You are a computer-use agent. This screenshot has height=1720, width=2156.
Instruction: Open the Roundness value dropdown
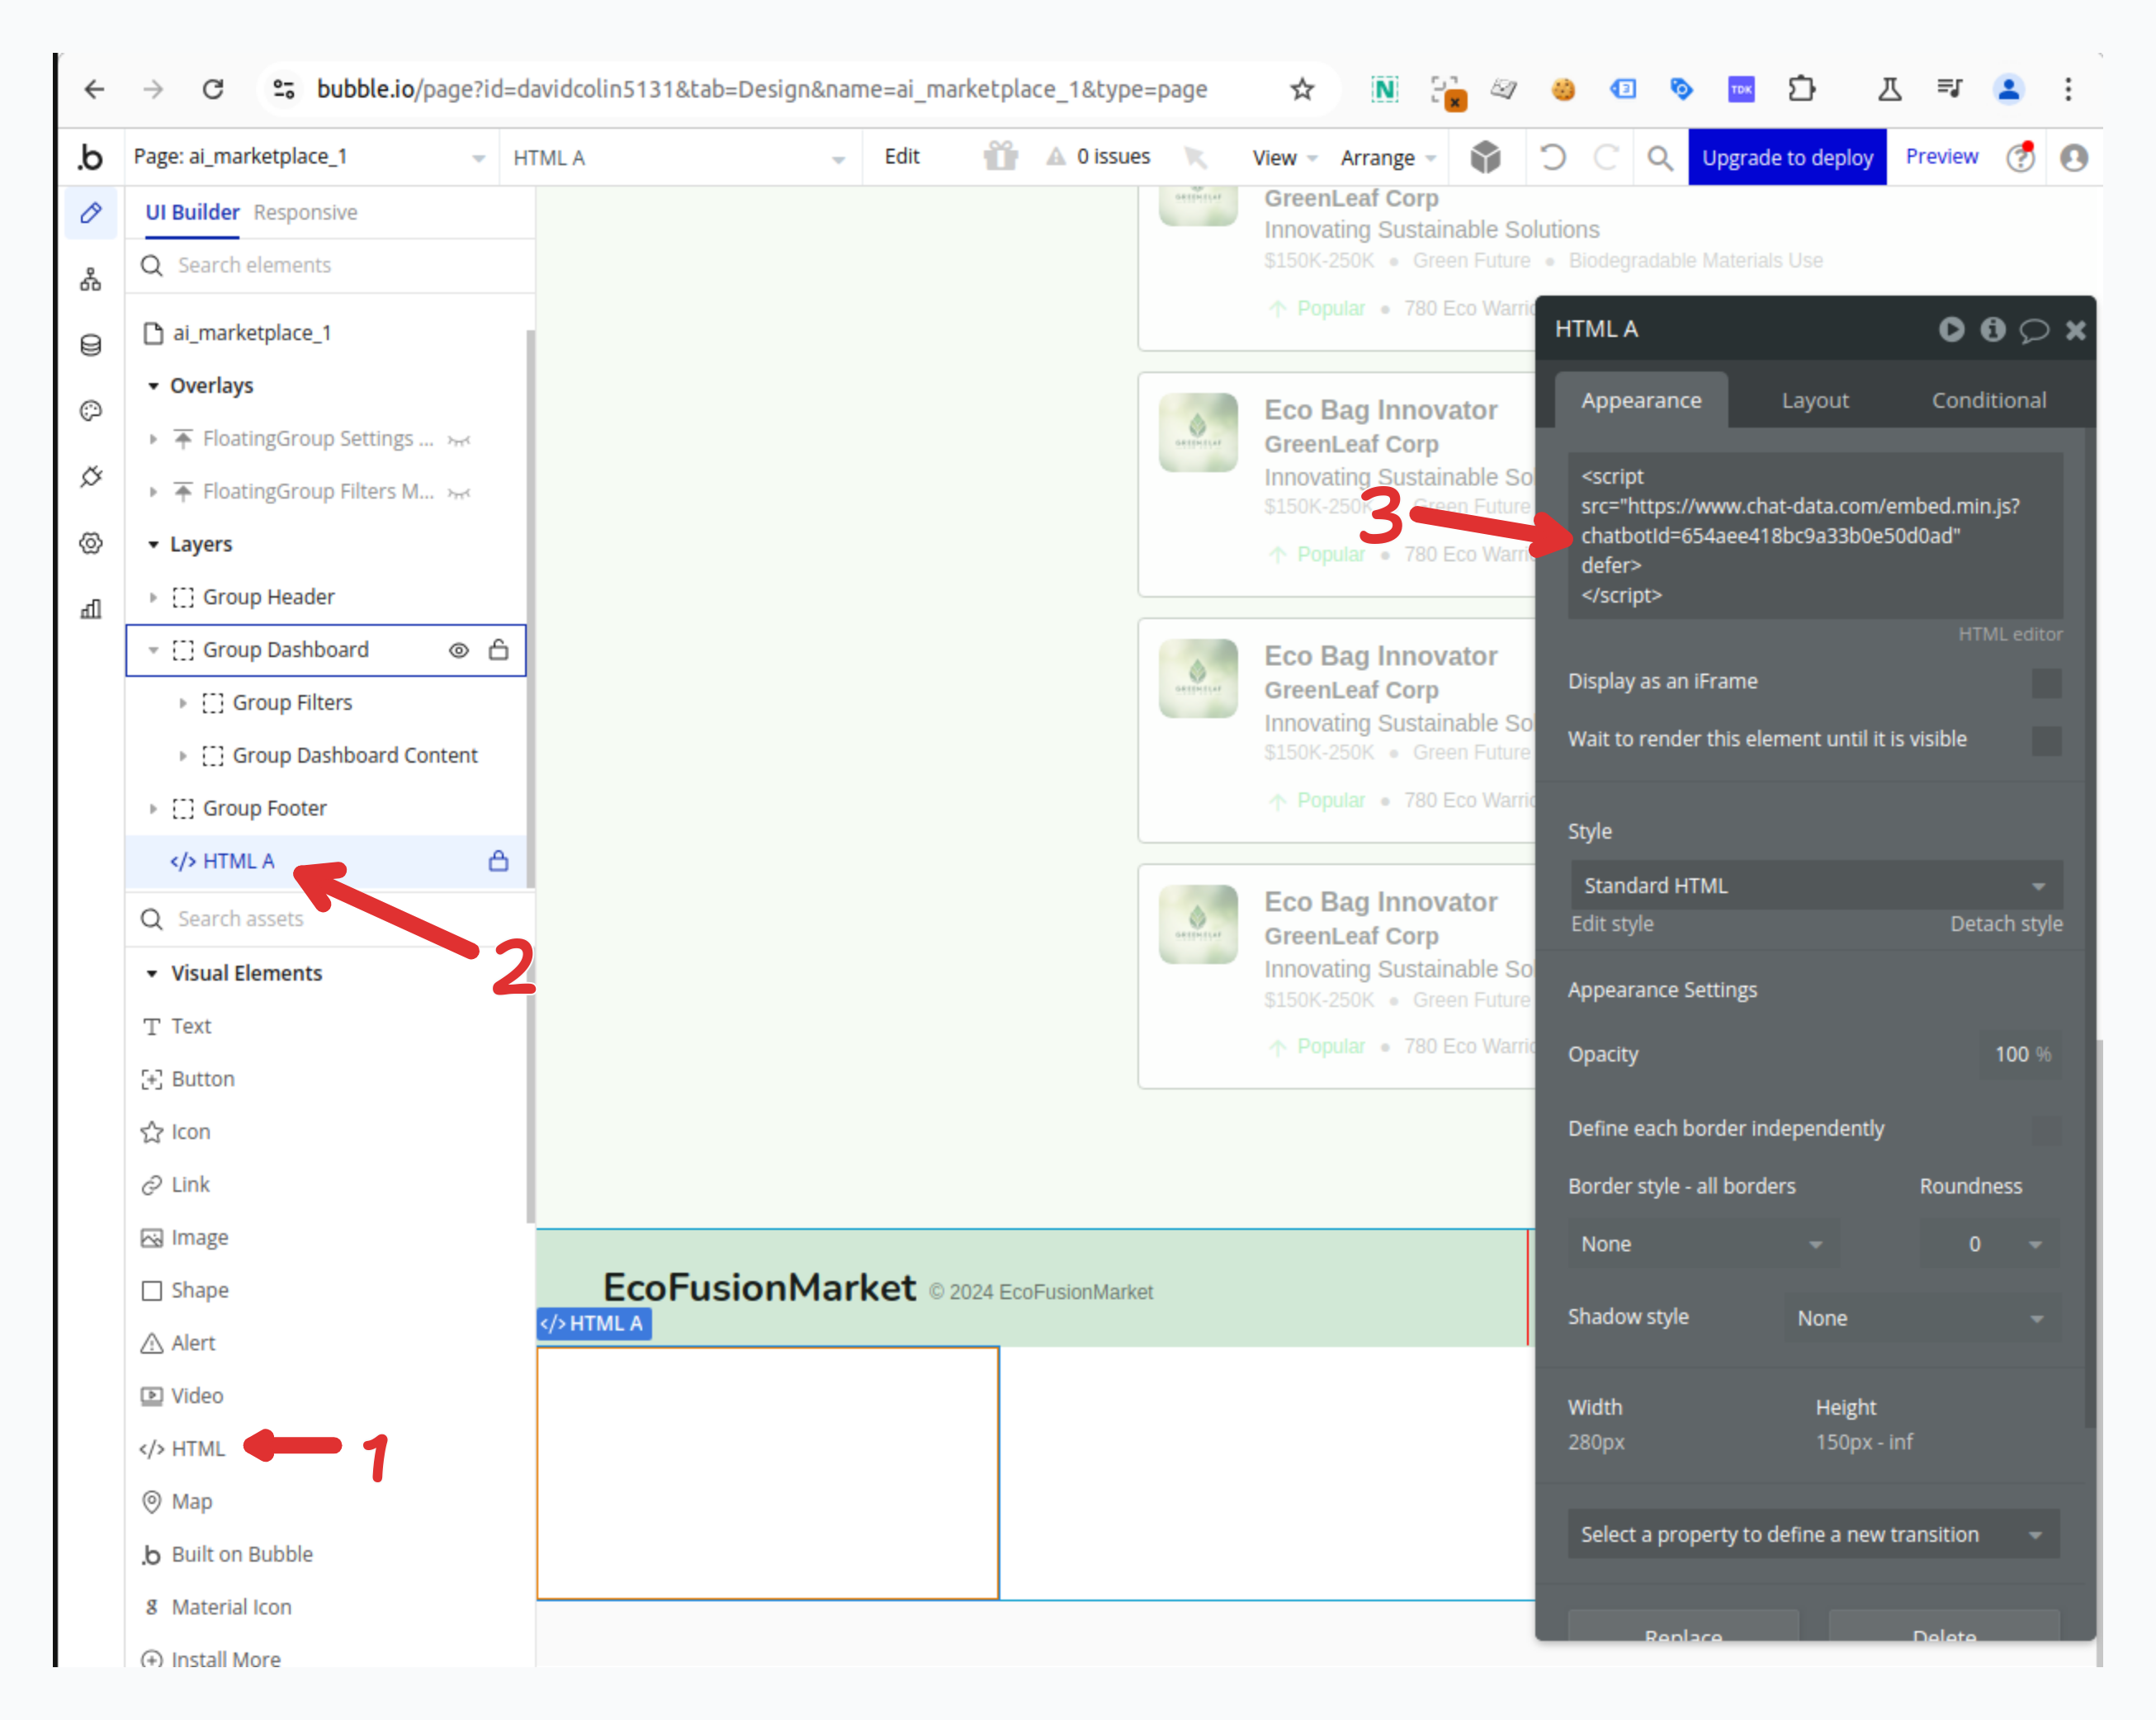[x=1990, y=1244]
